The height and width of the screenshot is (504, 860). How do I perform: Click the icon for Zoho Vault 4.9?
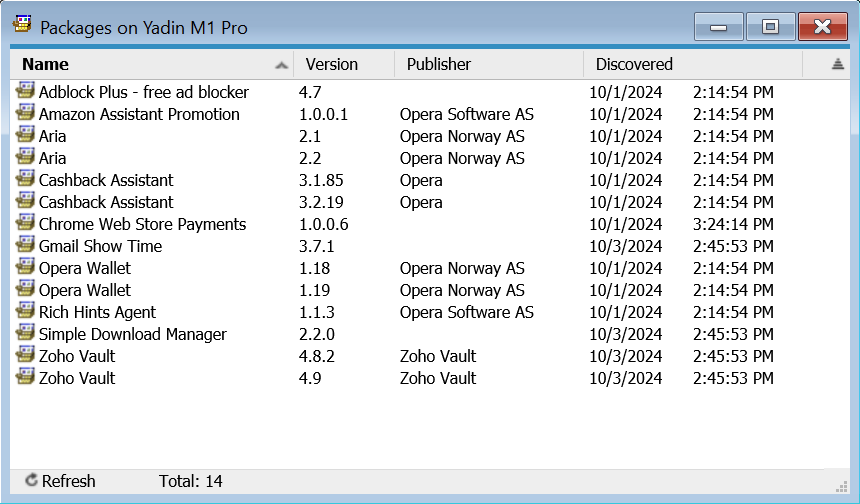pos(25,376)
